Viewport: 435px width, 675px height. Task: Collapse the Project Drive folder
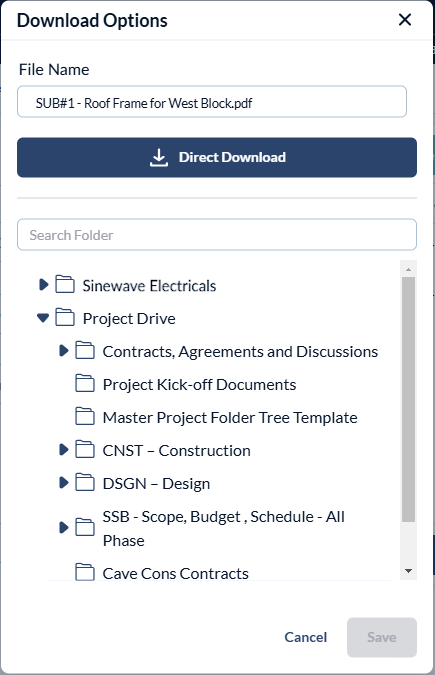43,318
